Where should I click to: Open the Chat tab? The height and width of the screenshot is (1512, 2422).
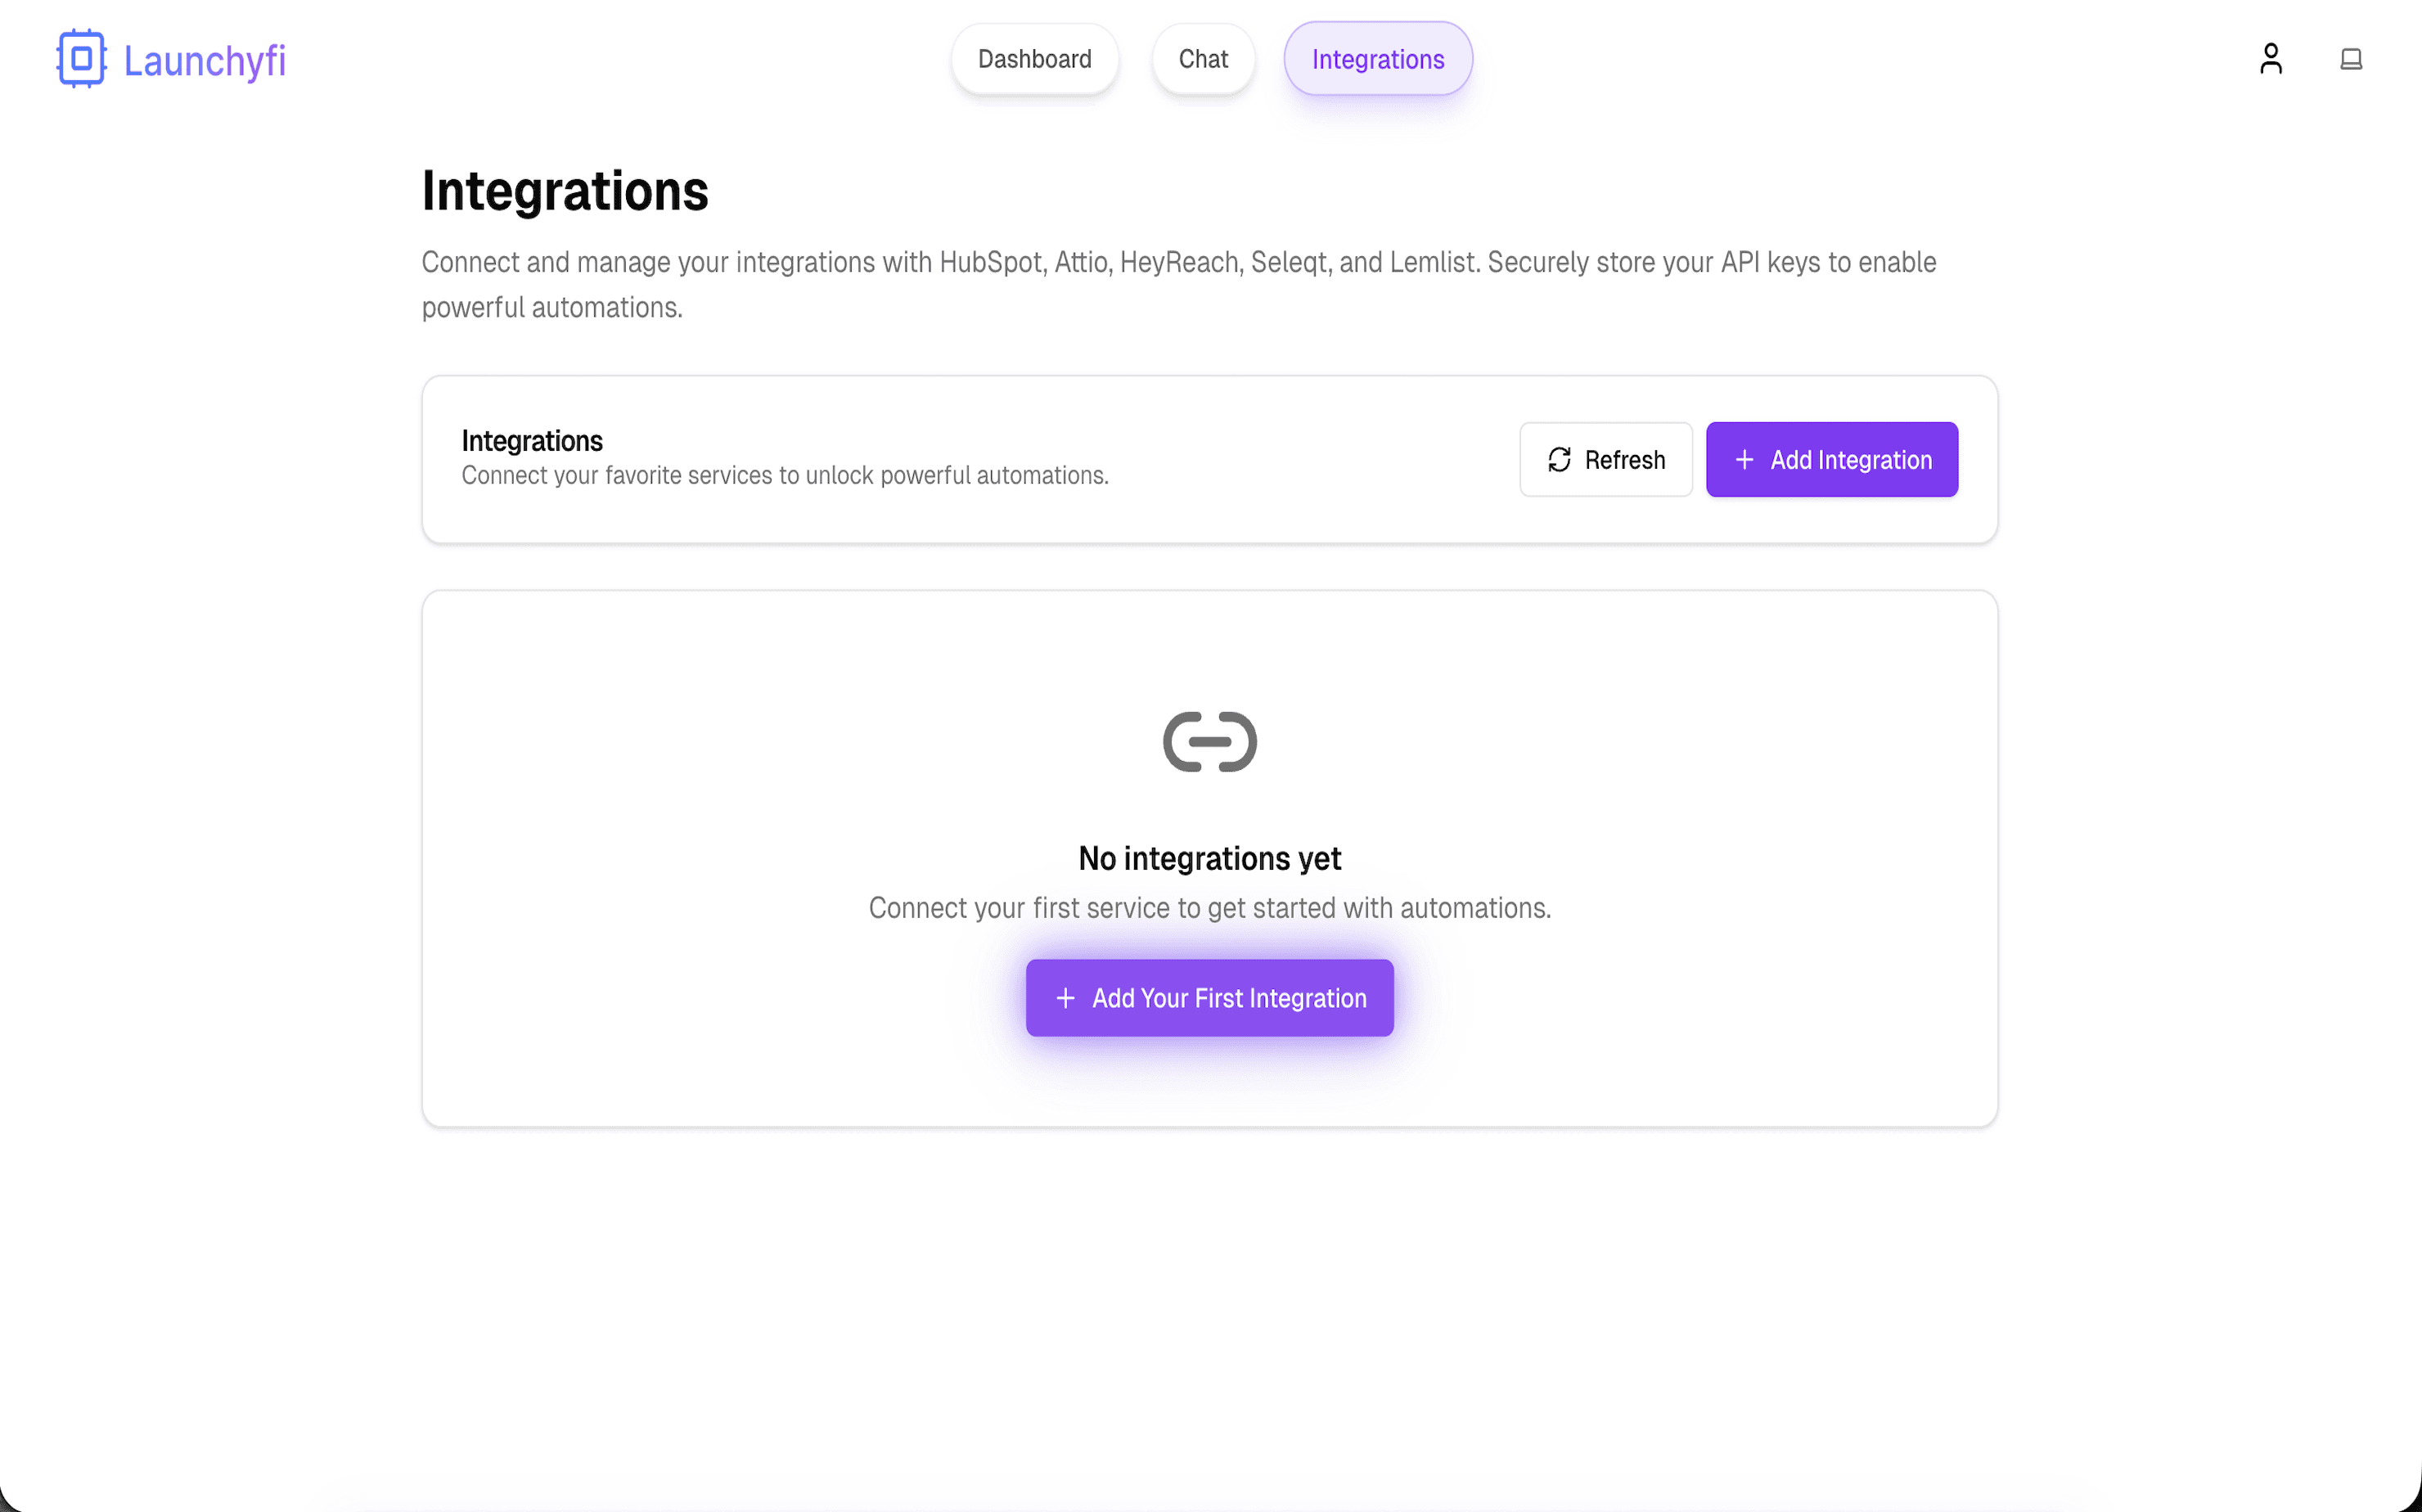click(x=1203, y=59)
